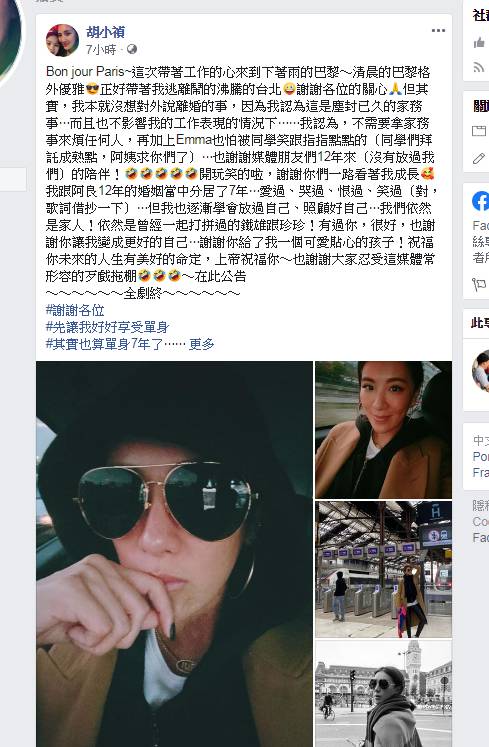
Task: Click the blue Facebook logo icon
Action: click(x=480, y=201)
